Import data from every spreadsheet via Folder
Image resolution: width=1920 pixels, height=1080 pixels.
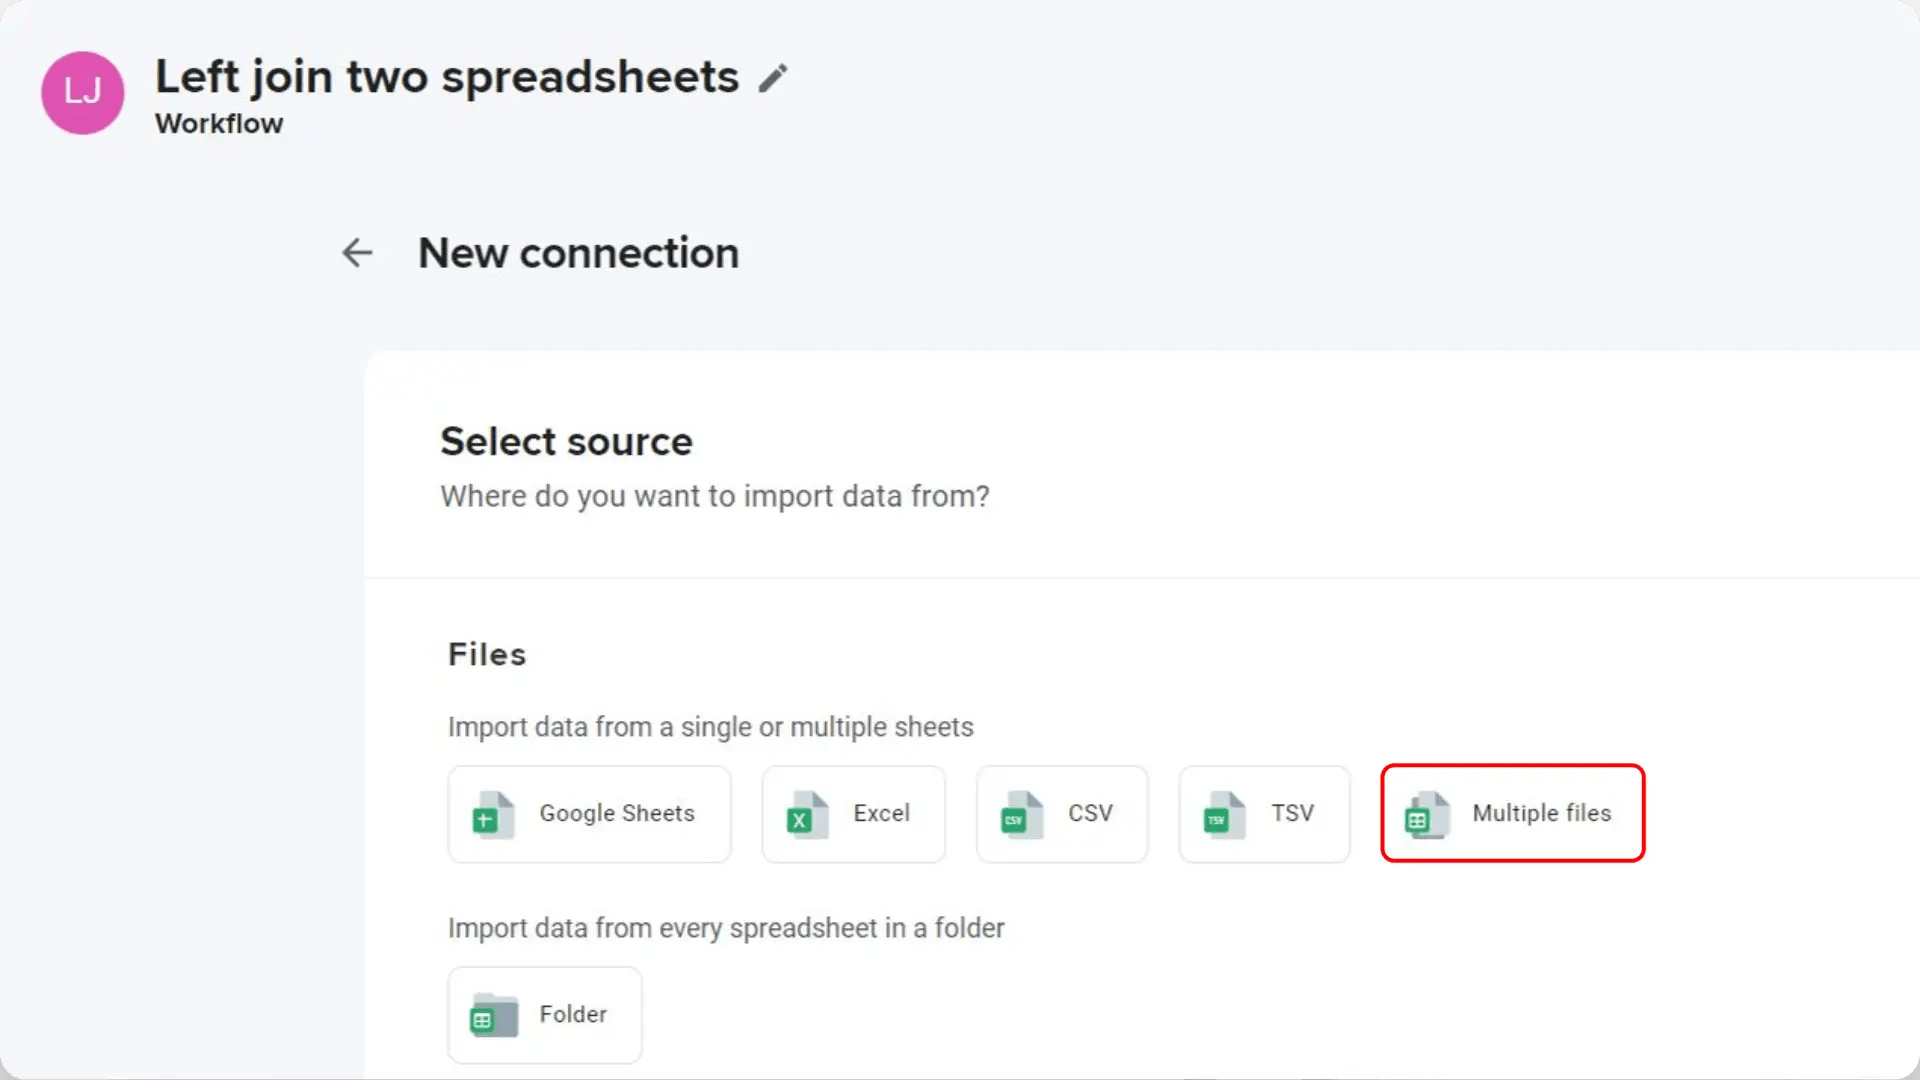[x=545, y=1015]
